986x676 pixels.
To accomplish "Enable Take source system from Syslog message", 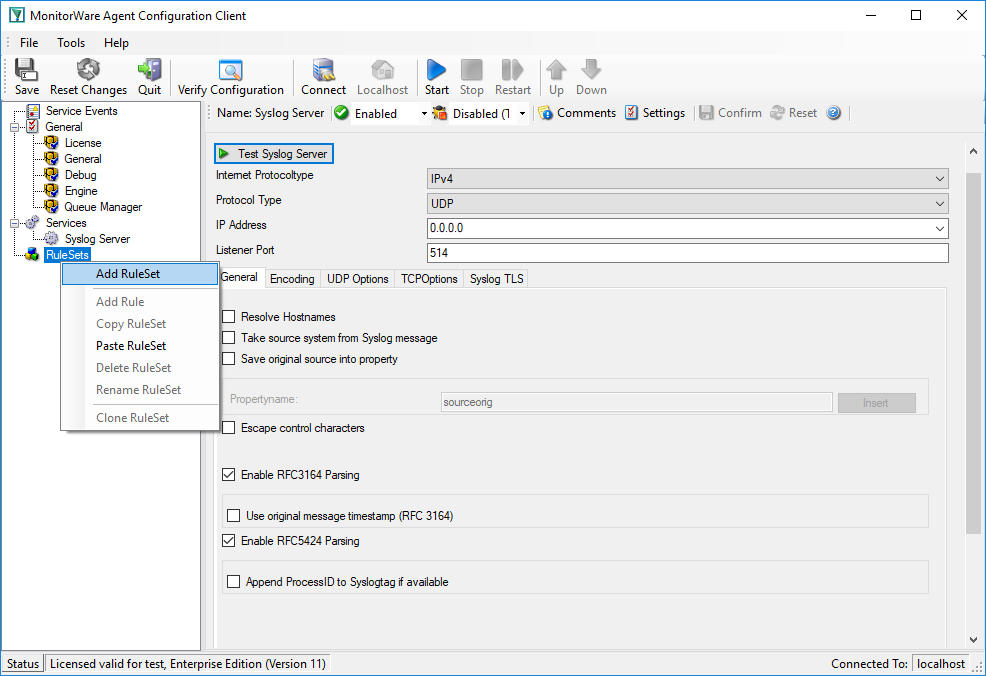I will (229, 338).
